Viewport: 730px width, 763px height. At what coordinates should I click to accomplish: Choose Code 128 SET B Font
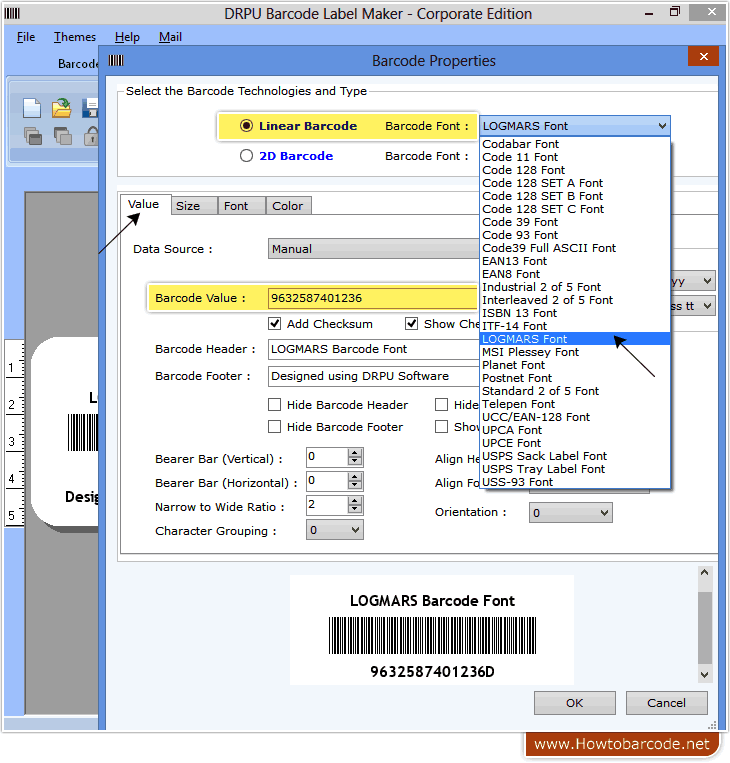pyautogui.click(x=575, y=196)
